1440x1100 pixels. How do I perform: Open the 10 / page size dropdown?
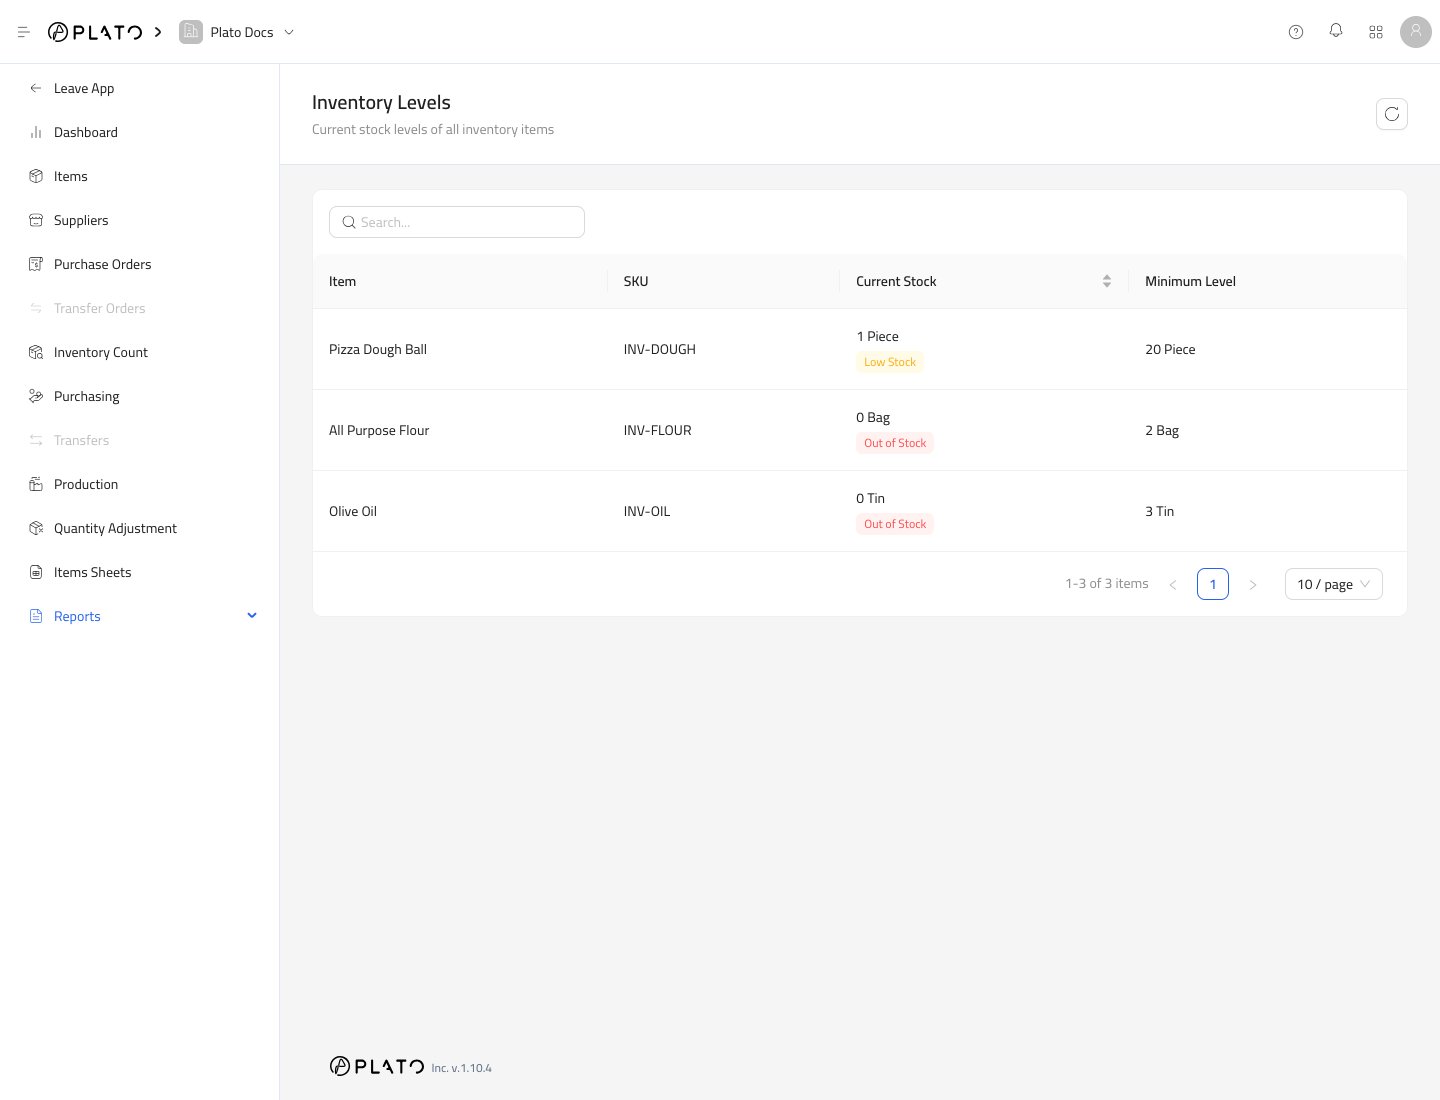tap(1334, 584)
